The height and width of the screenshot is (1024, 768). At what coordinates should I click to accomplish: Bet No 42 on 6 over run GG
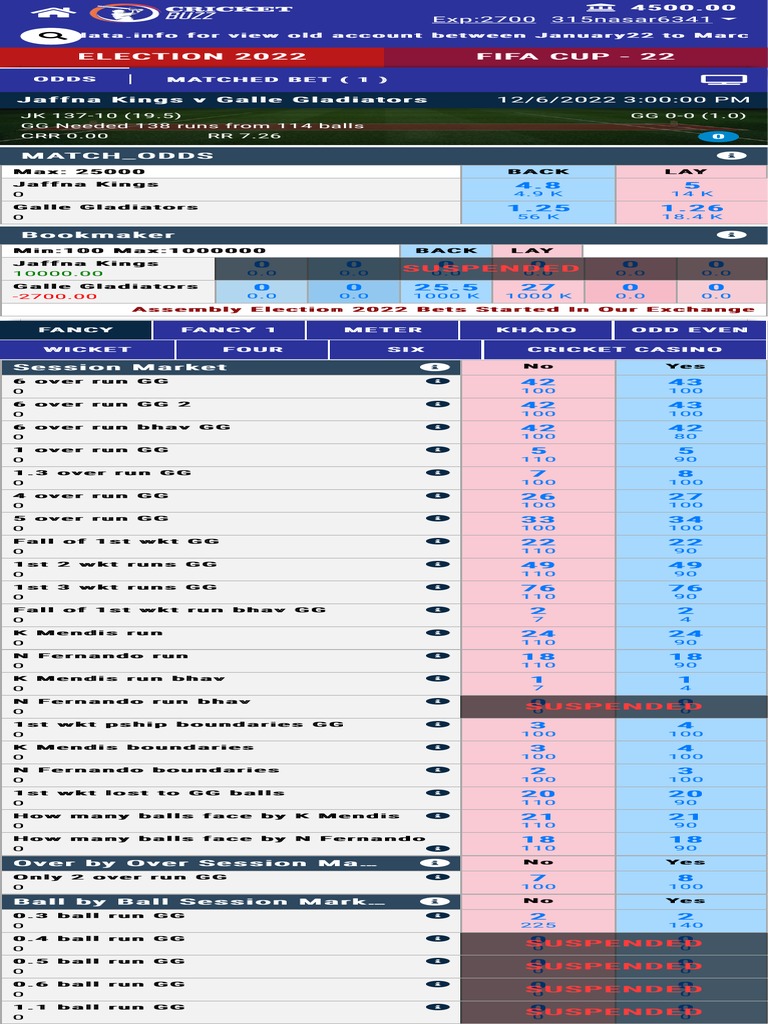tap(538, 386)
